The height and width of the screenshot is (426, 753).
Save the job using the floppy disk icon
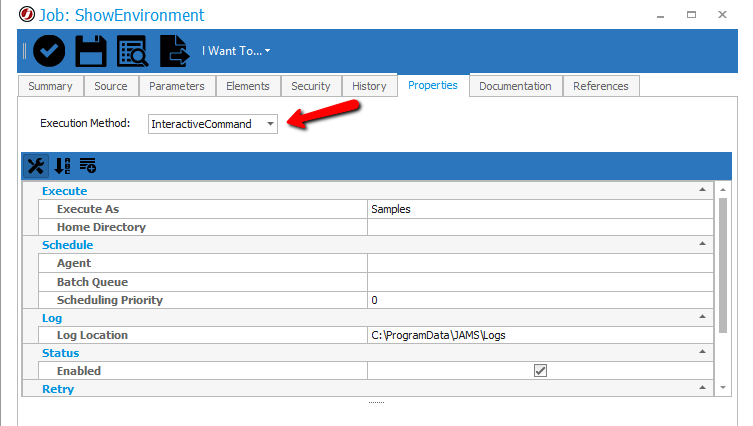point(91,51)
